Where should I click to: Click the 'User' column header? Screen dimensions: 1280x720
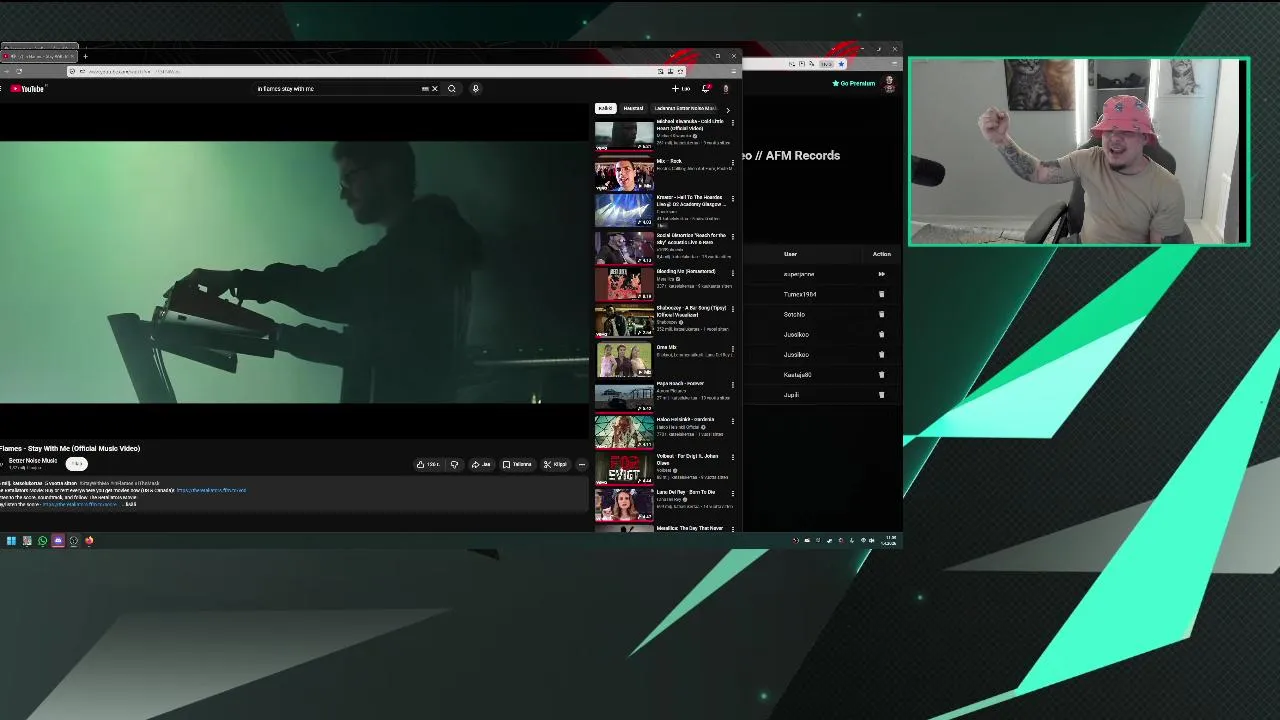click(x=790, y=254)
